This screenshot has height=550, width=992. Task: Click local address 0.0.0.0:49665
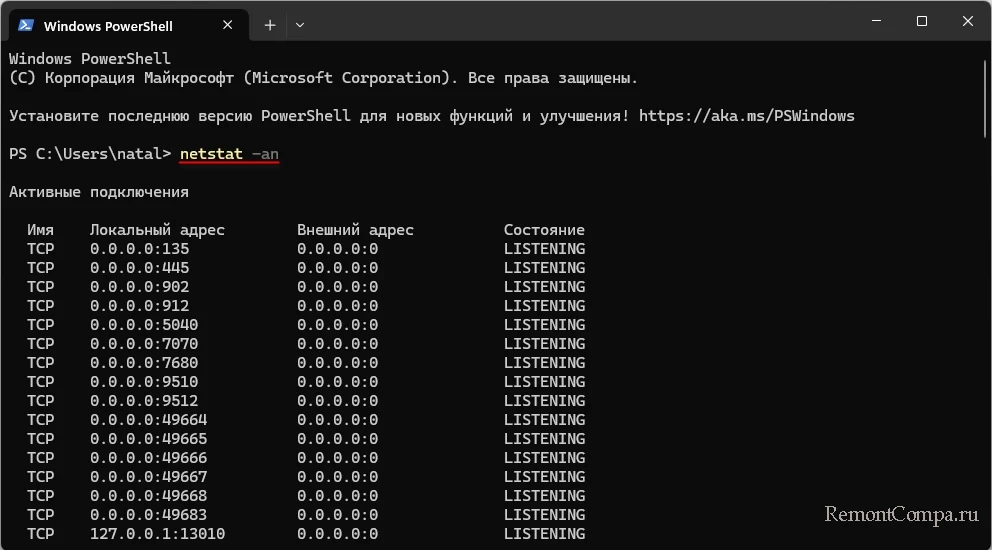pos(148,439)
